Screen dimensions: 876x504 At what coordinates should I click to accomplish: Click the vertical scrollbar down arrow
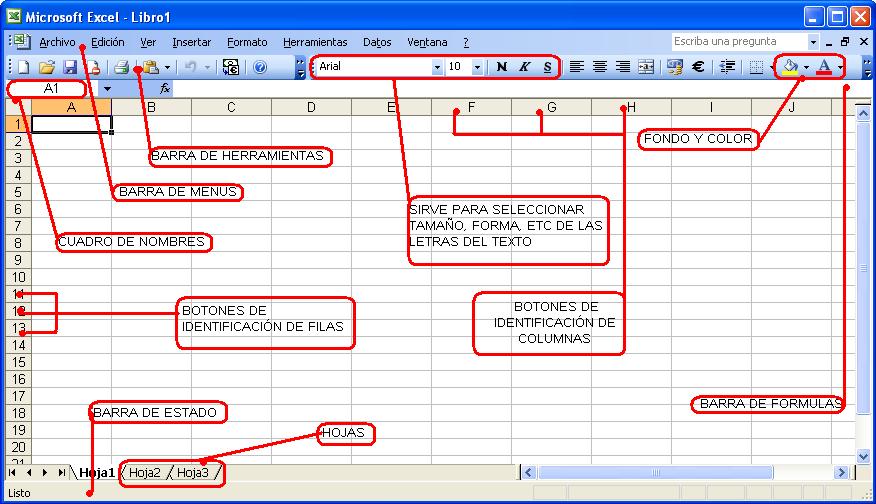(863, 457)
